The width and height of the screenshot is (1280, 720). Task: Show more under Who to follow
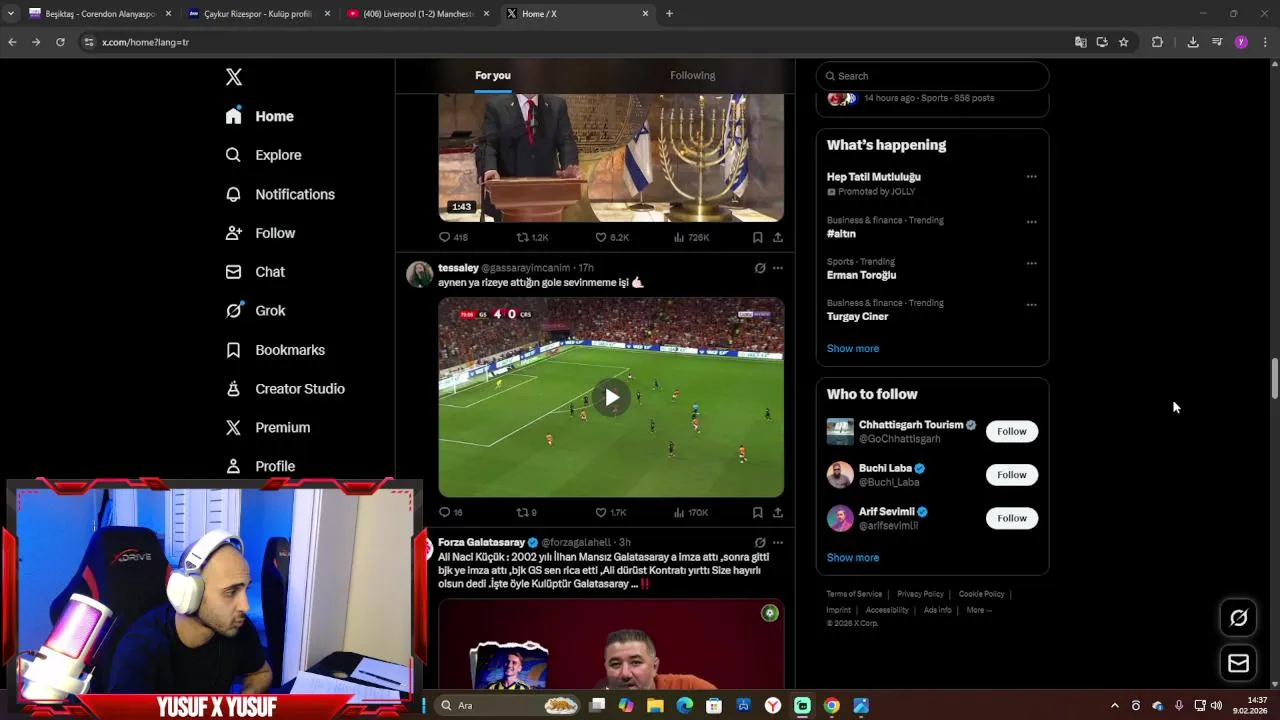click(853, 558)
